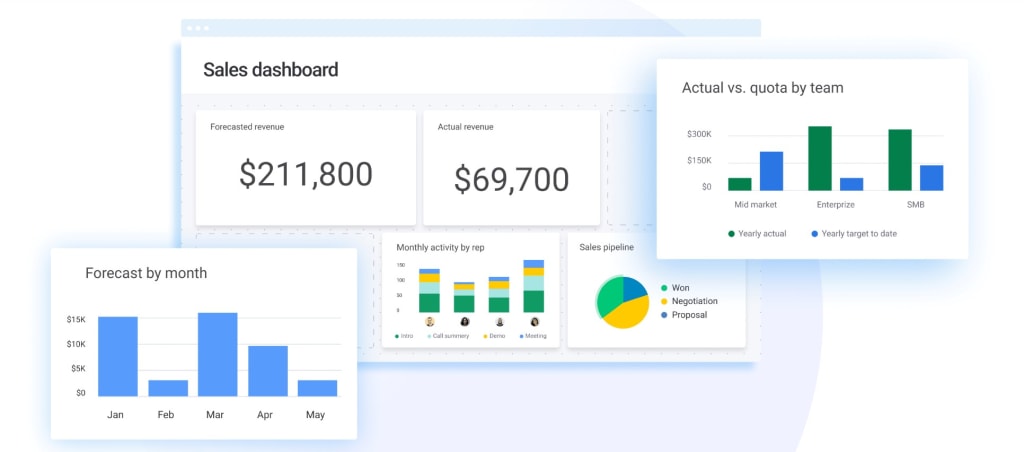
Task: Click the Mar month label
Action: (215, 415)
